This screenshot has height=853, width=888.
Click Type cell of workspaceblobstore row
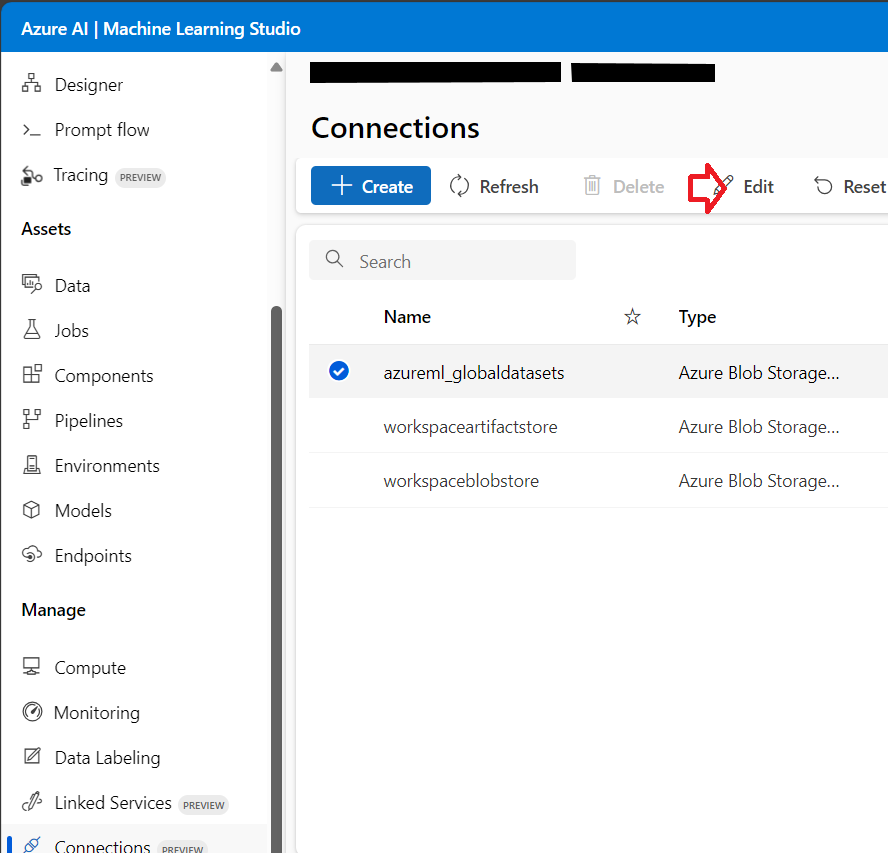click(759, 481)
